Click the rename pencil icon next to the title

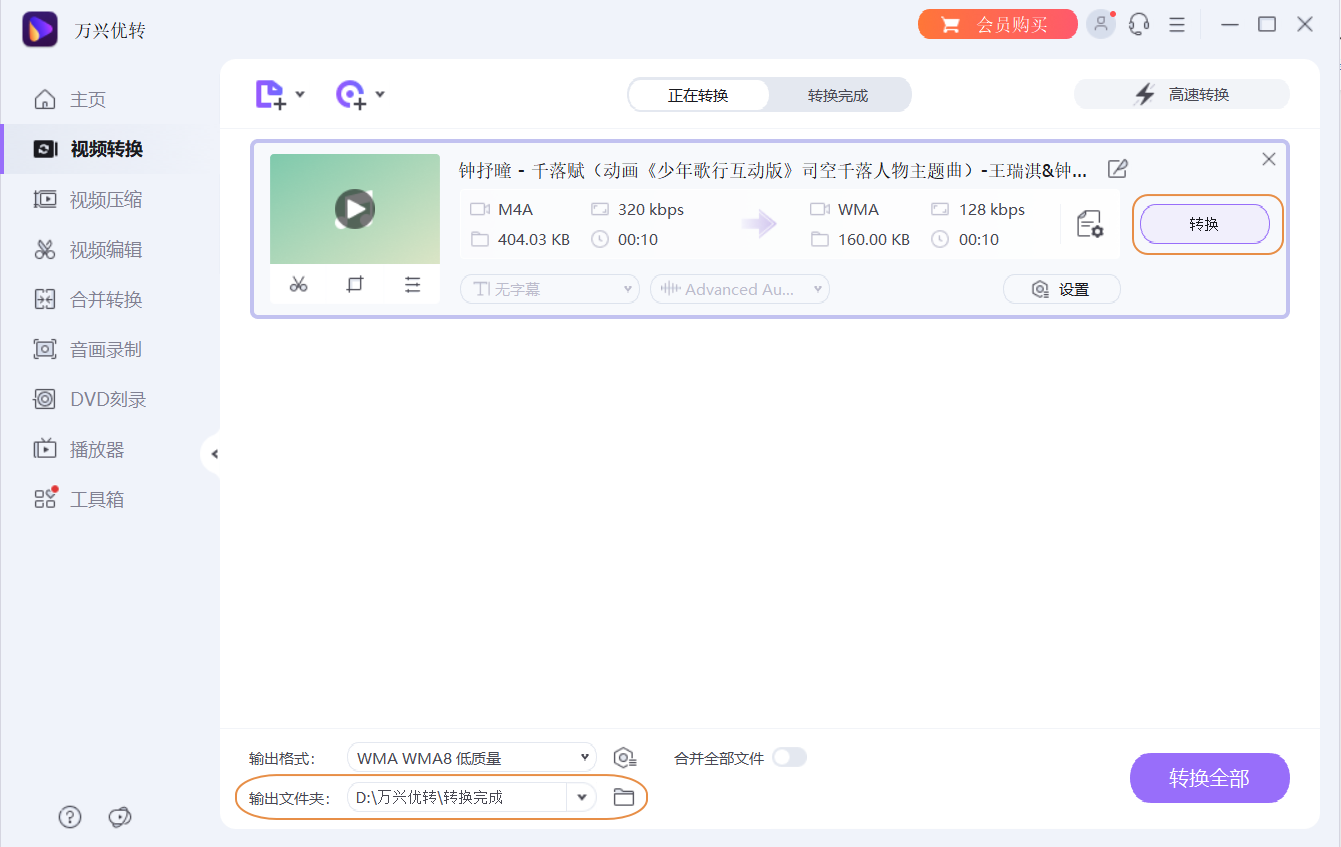(x=1117, y=169)
